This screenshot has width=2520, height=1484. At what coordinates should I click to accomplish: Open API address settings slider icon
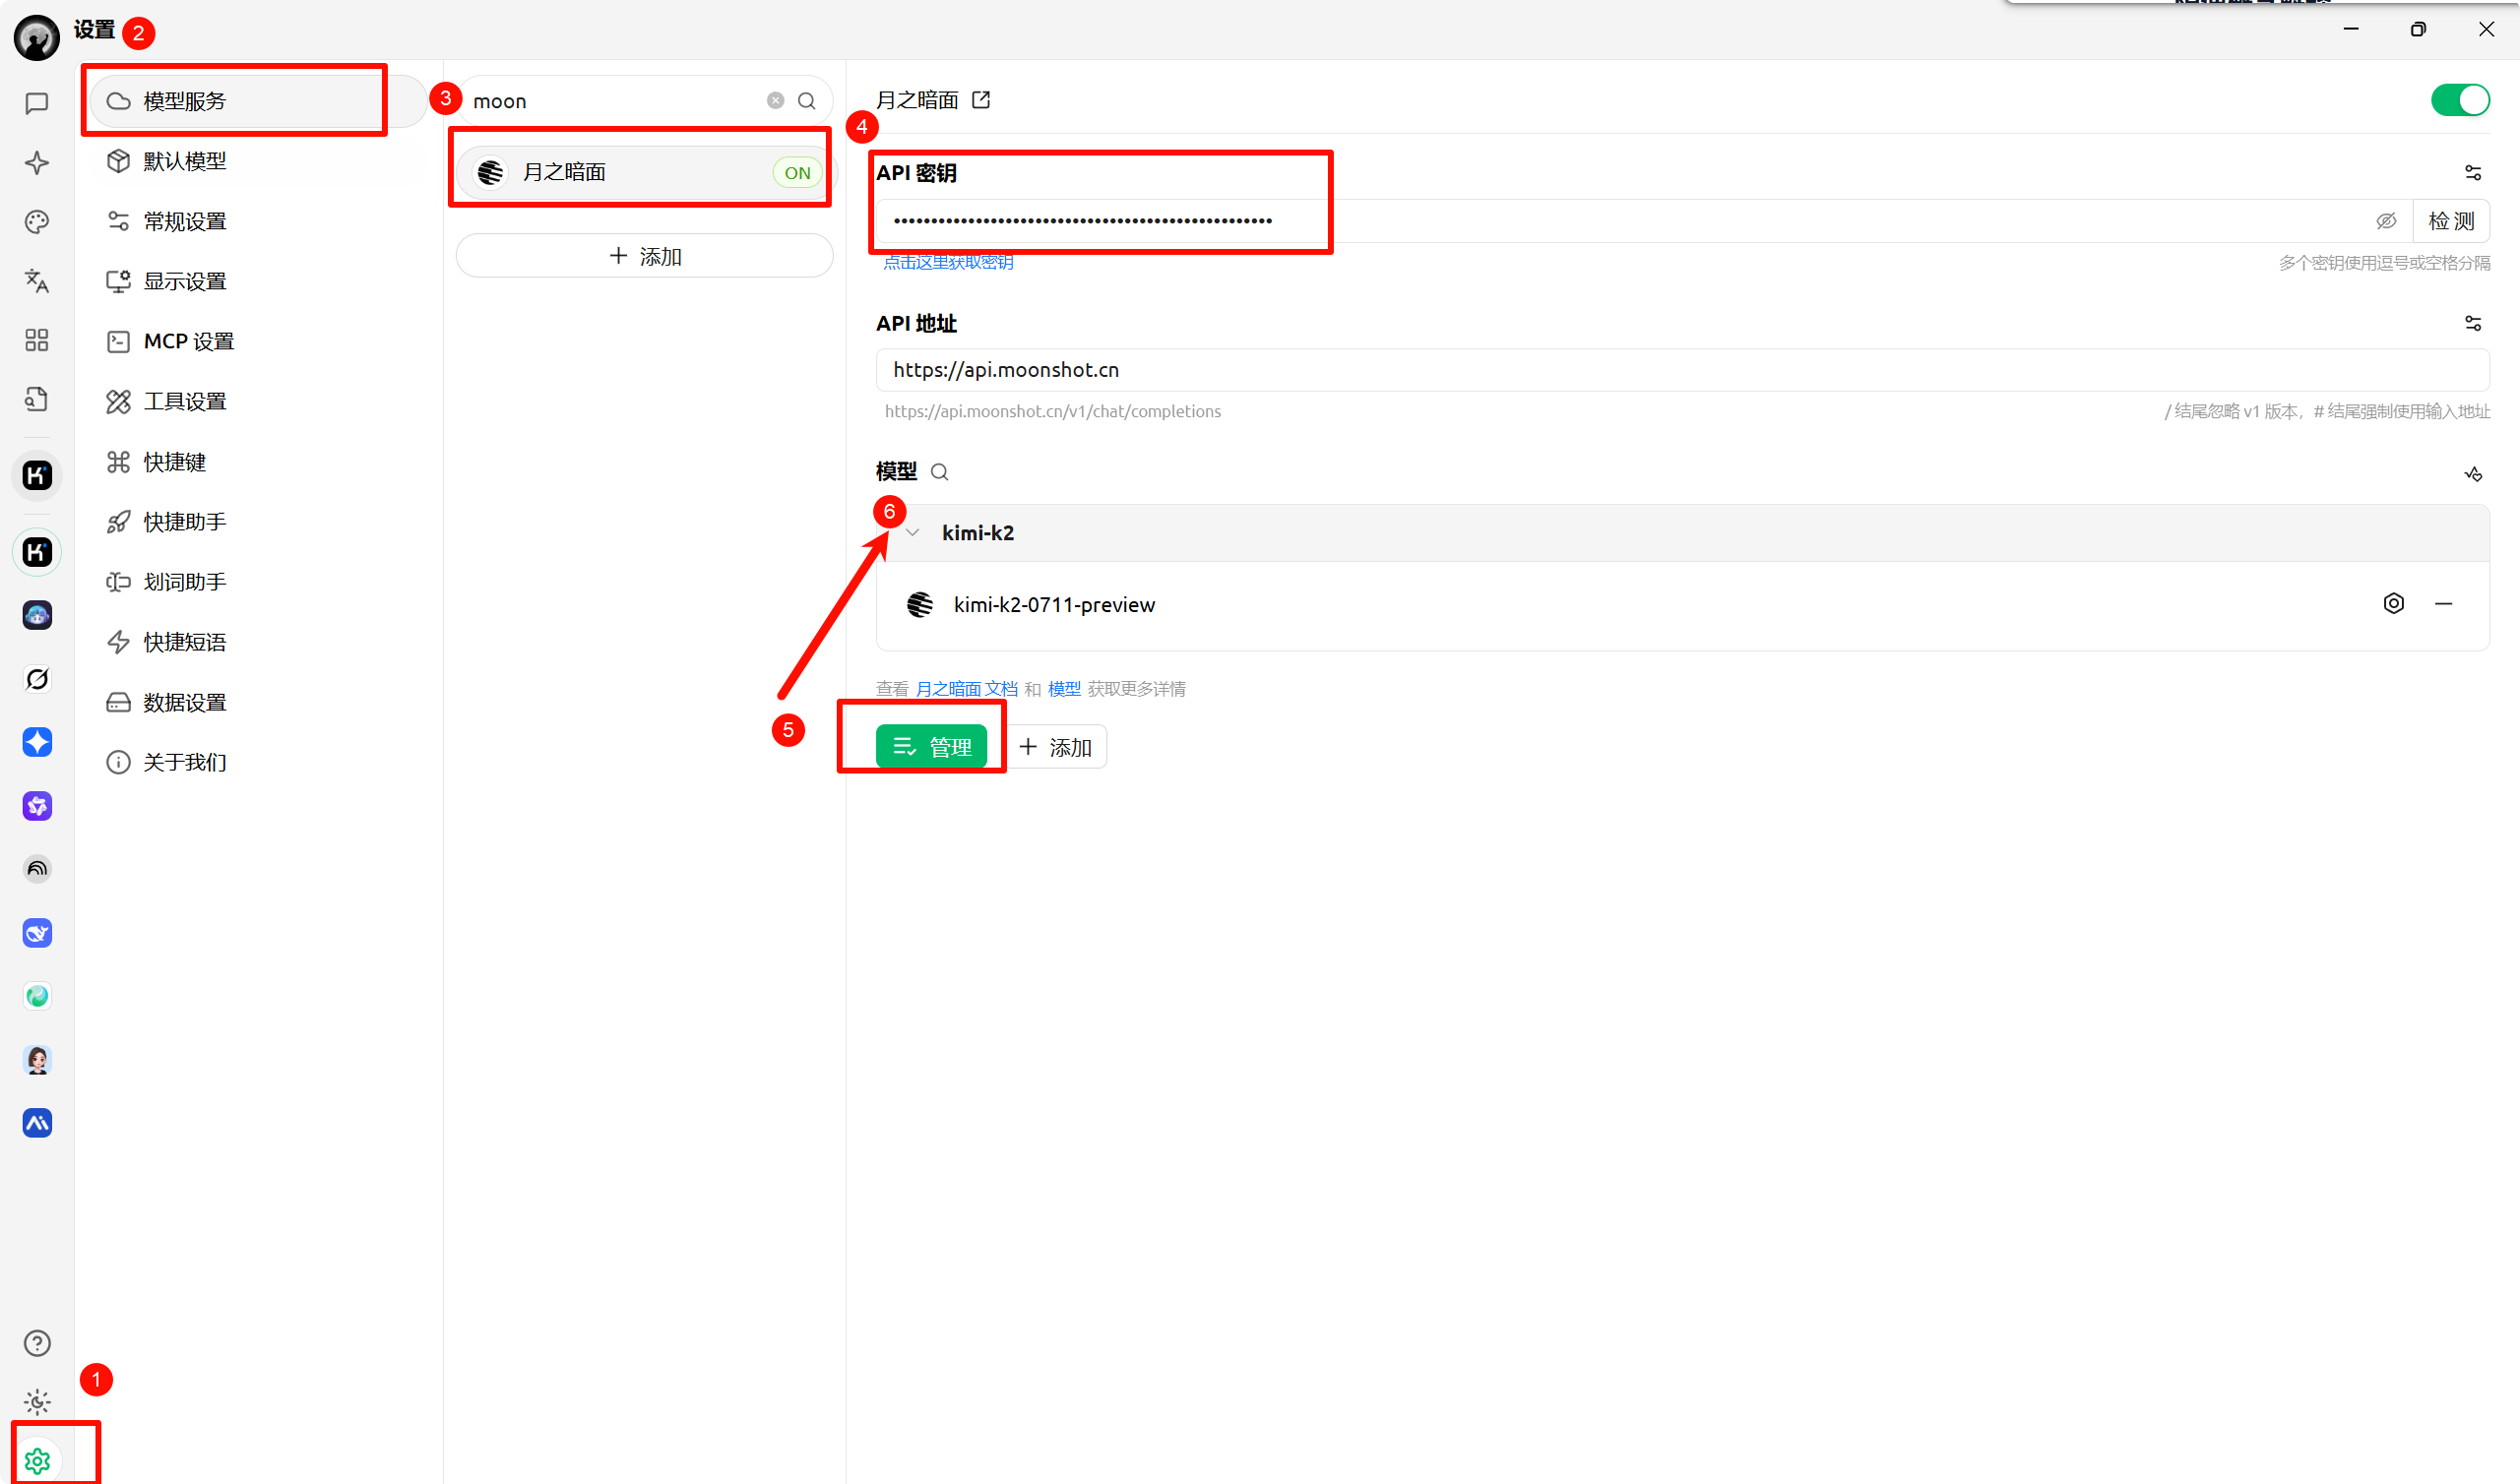point(2473,323)
